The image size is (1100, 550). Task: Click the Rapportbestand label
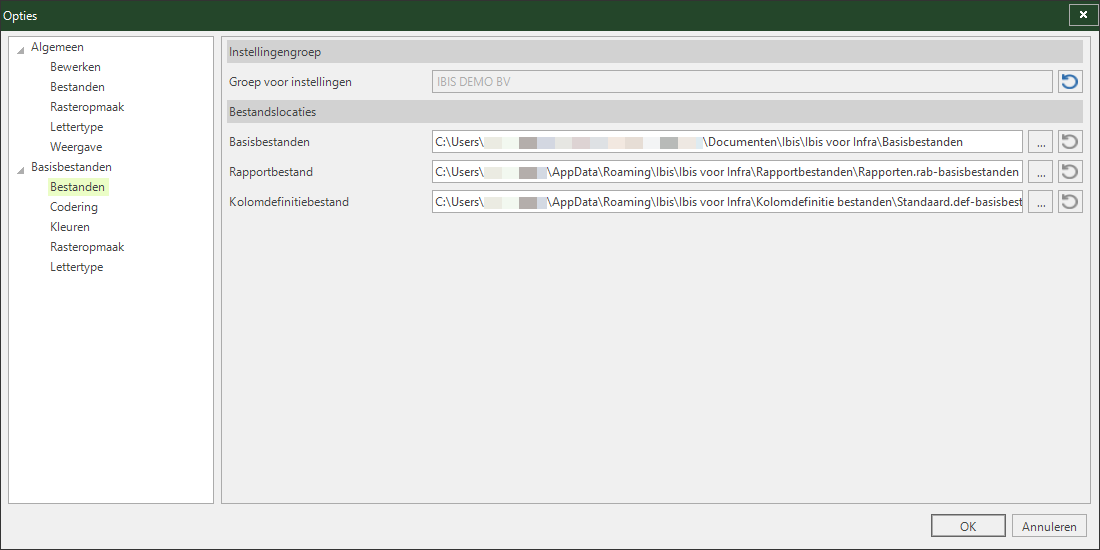pos(271,172)
